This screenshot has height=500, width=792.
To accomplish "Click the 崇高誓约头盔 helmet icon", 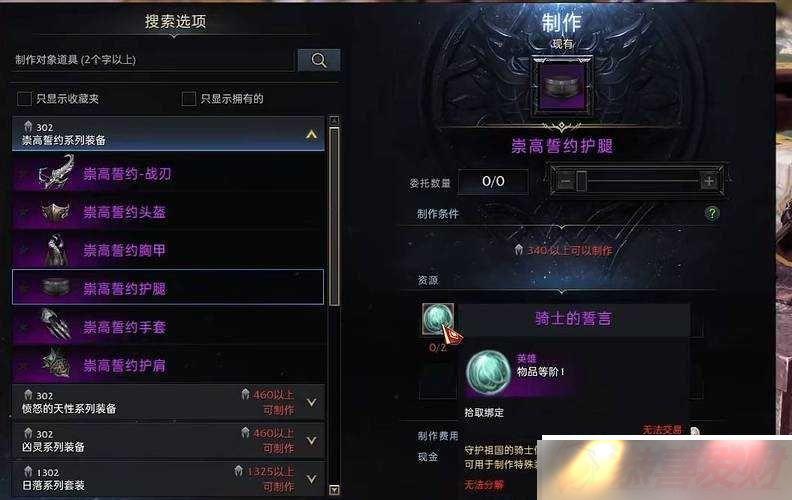I will click(56, 212).
